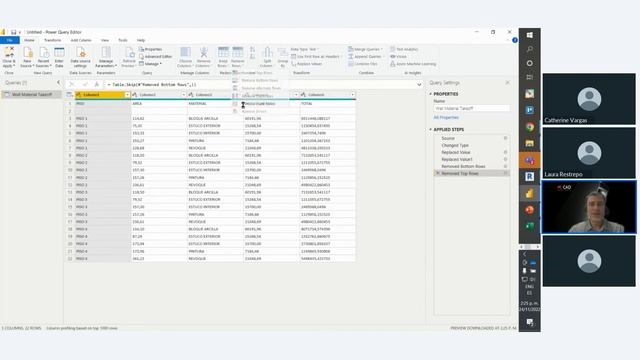Confirm formula with checkmark icon
The image size is (640, 360).
85,84
